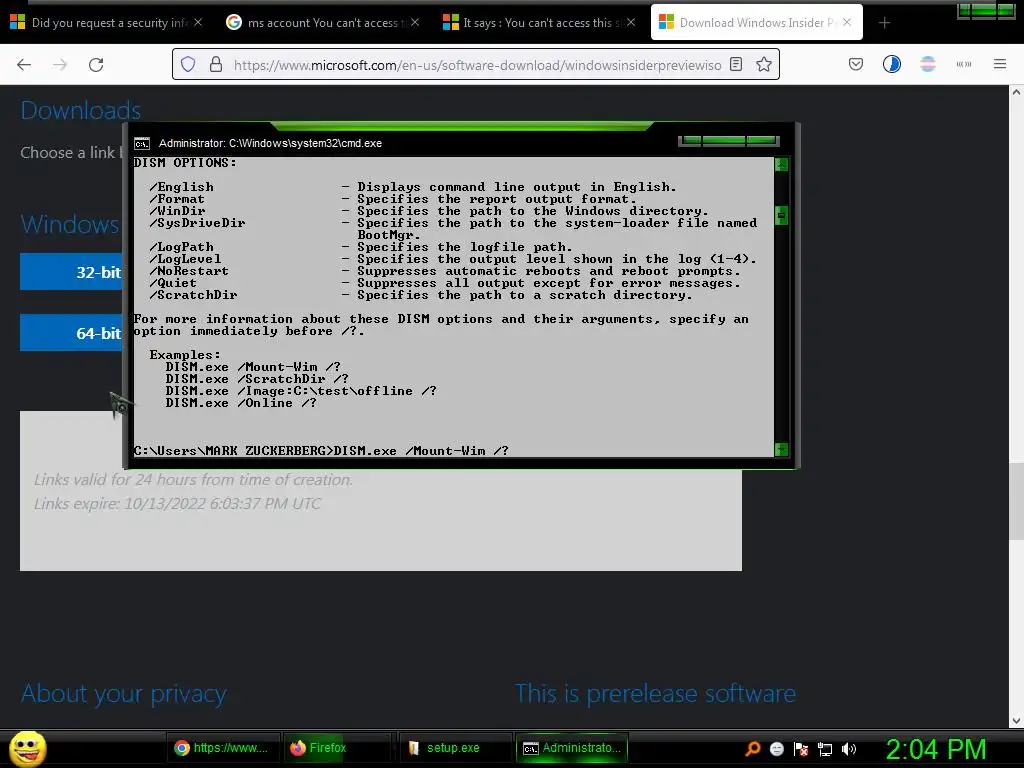Click 'DISM.exe /Online /?' example line
This screenshot has height=768, width=1024.
click(x=241, y=403)
